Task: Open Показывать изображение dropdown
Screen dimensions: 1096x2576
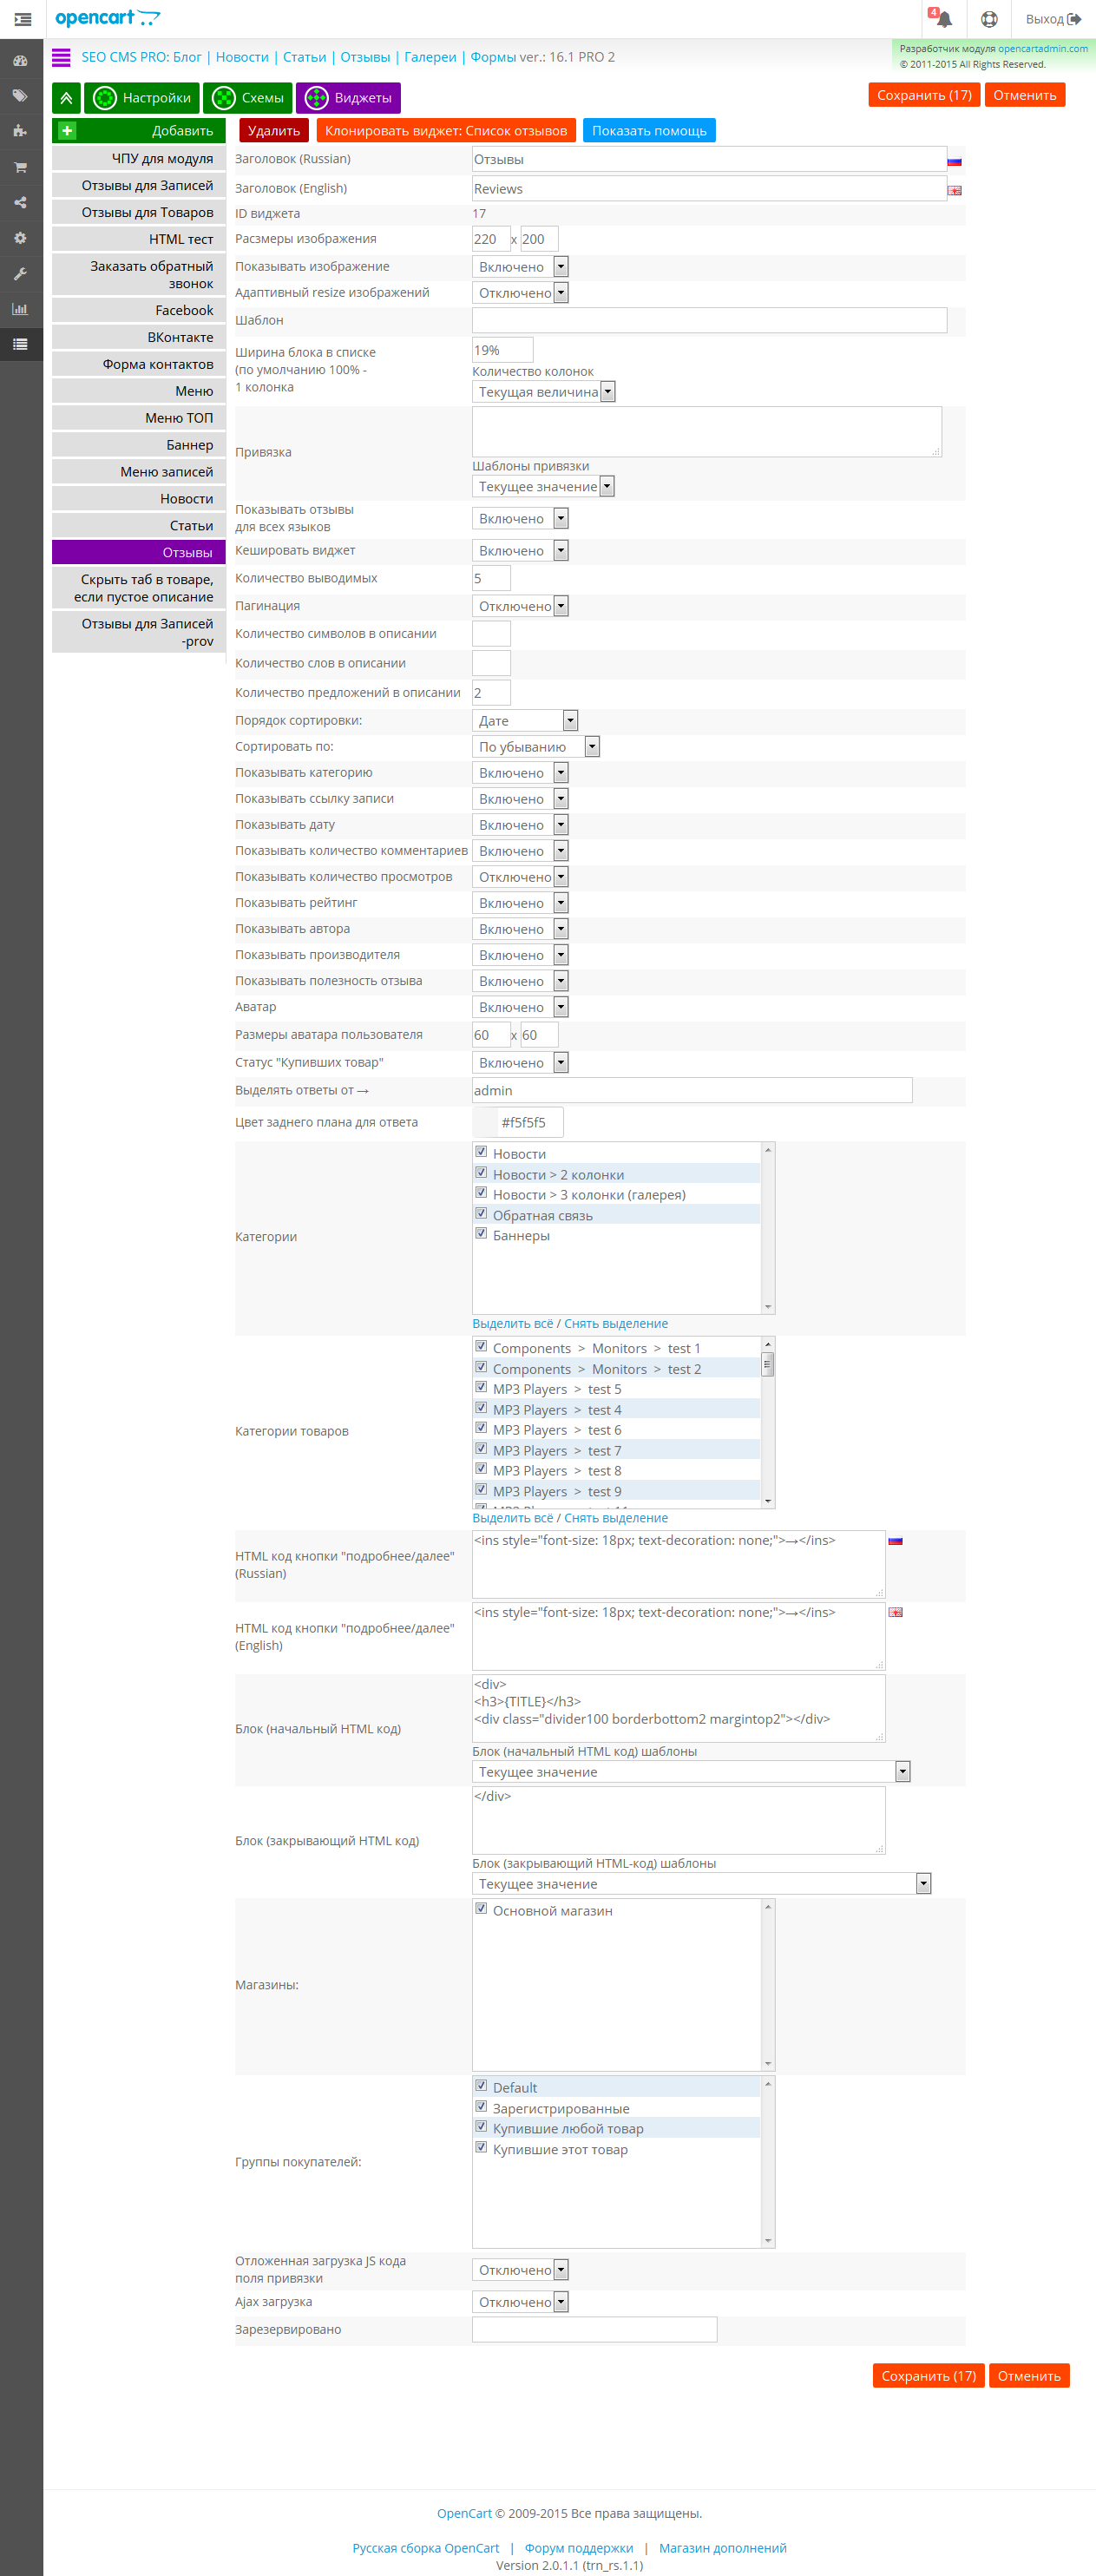Action: point(520,267)
